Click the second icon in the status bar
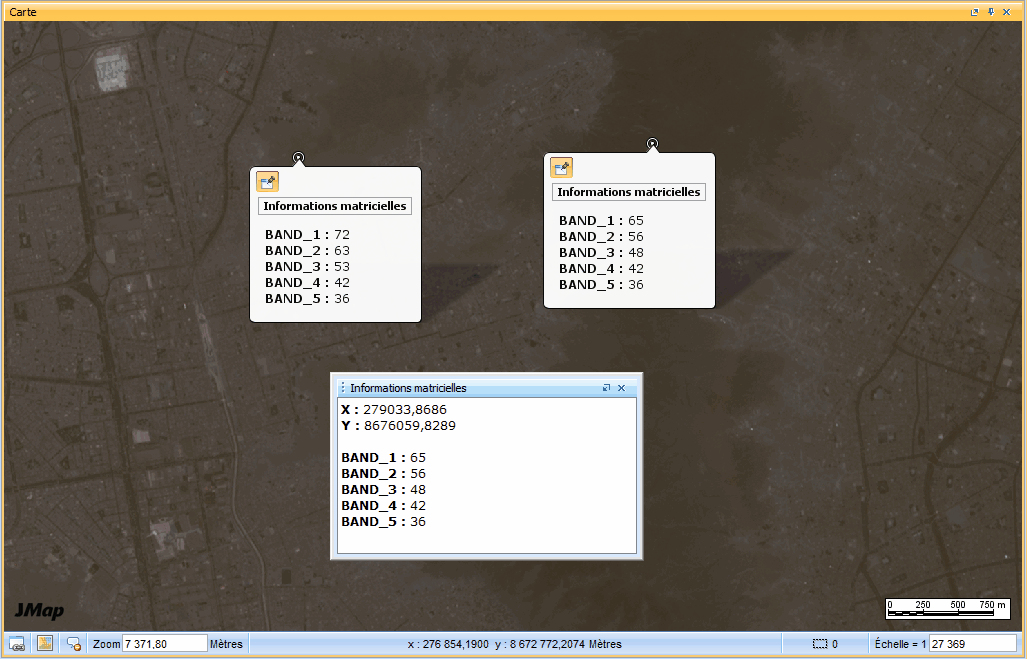Viewport: 1027px width, 659px height. click(45, 643)
